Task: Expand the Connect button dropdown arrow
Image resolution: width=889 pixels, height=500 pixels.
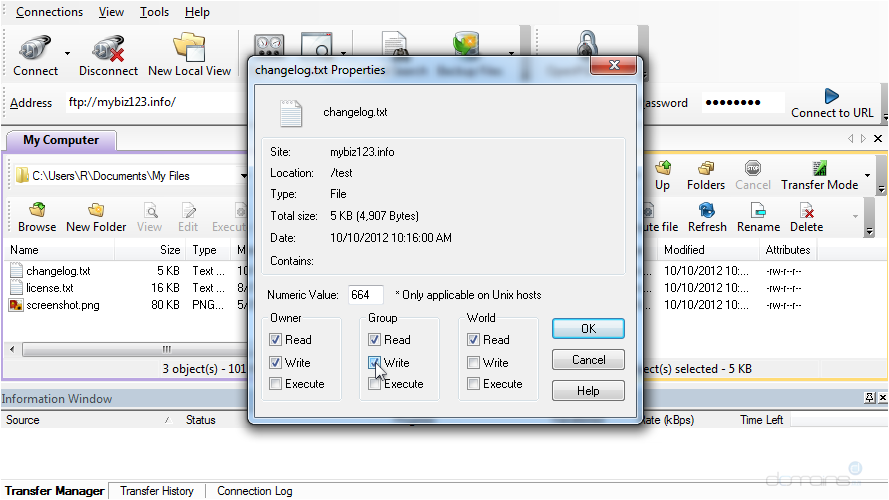Action: pyautogui.click(x=68, y=54)
